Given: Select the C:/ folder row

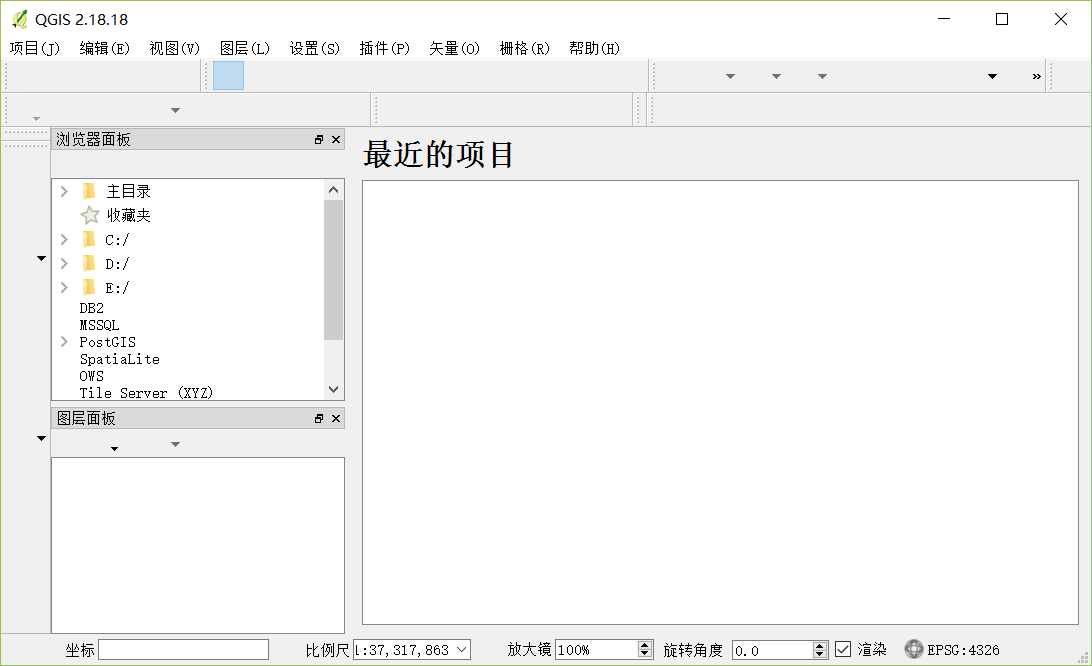Looking at the screenshot, I should tap(117, 240).
